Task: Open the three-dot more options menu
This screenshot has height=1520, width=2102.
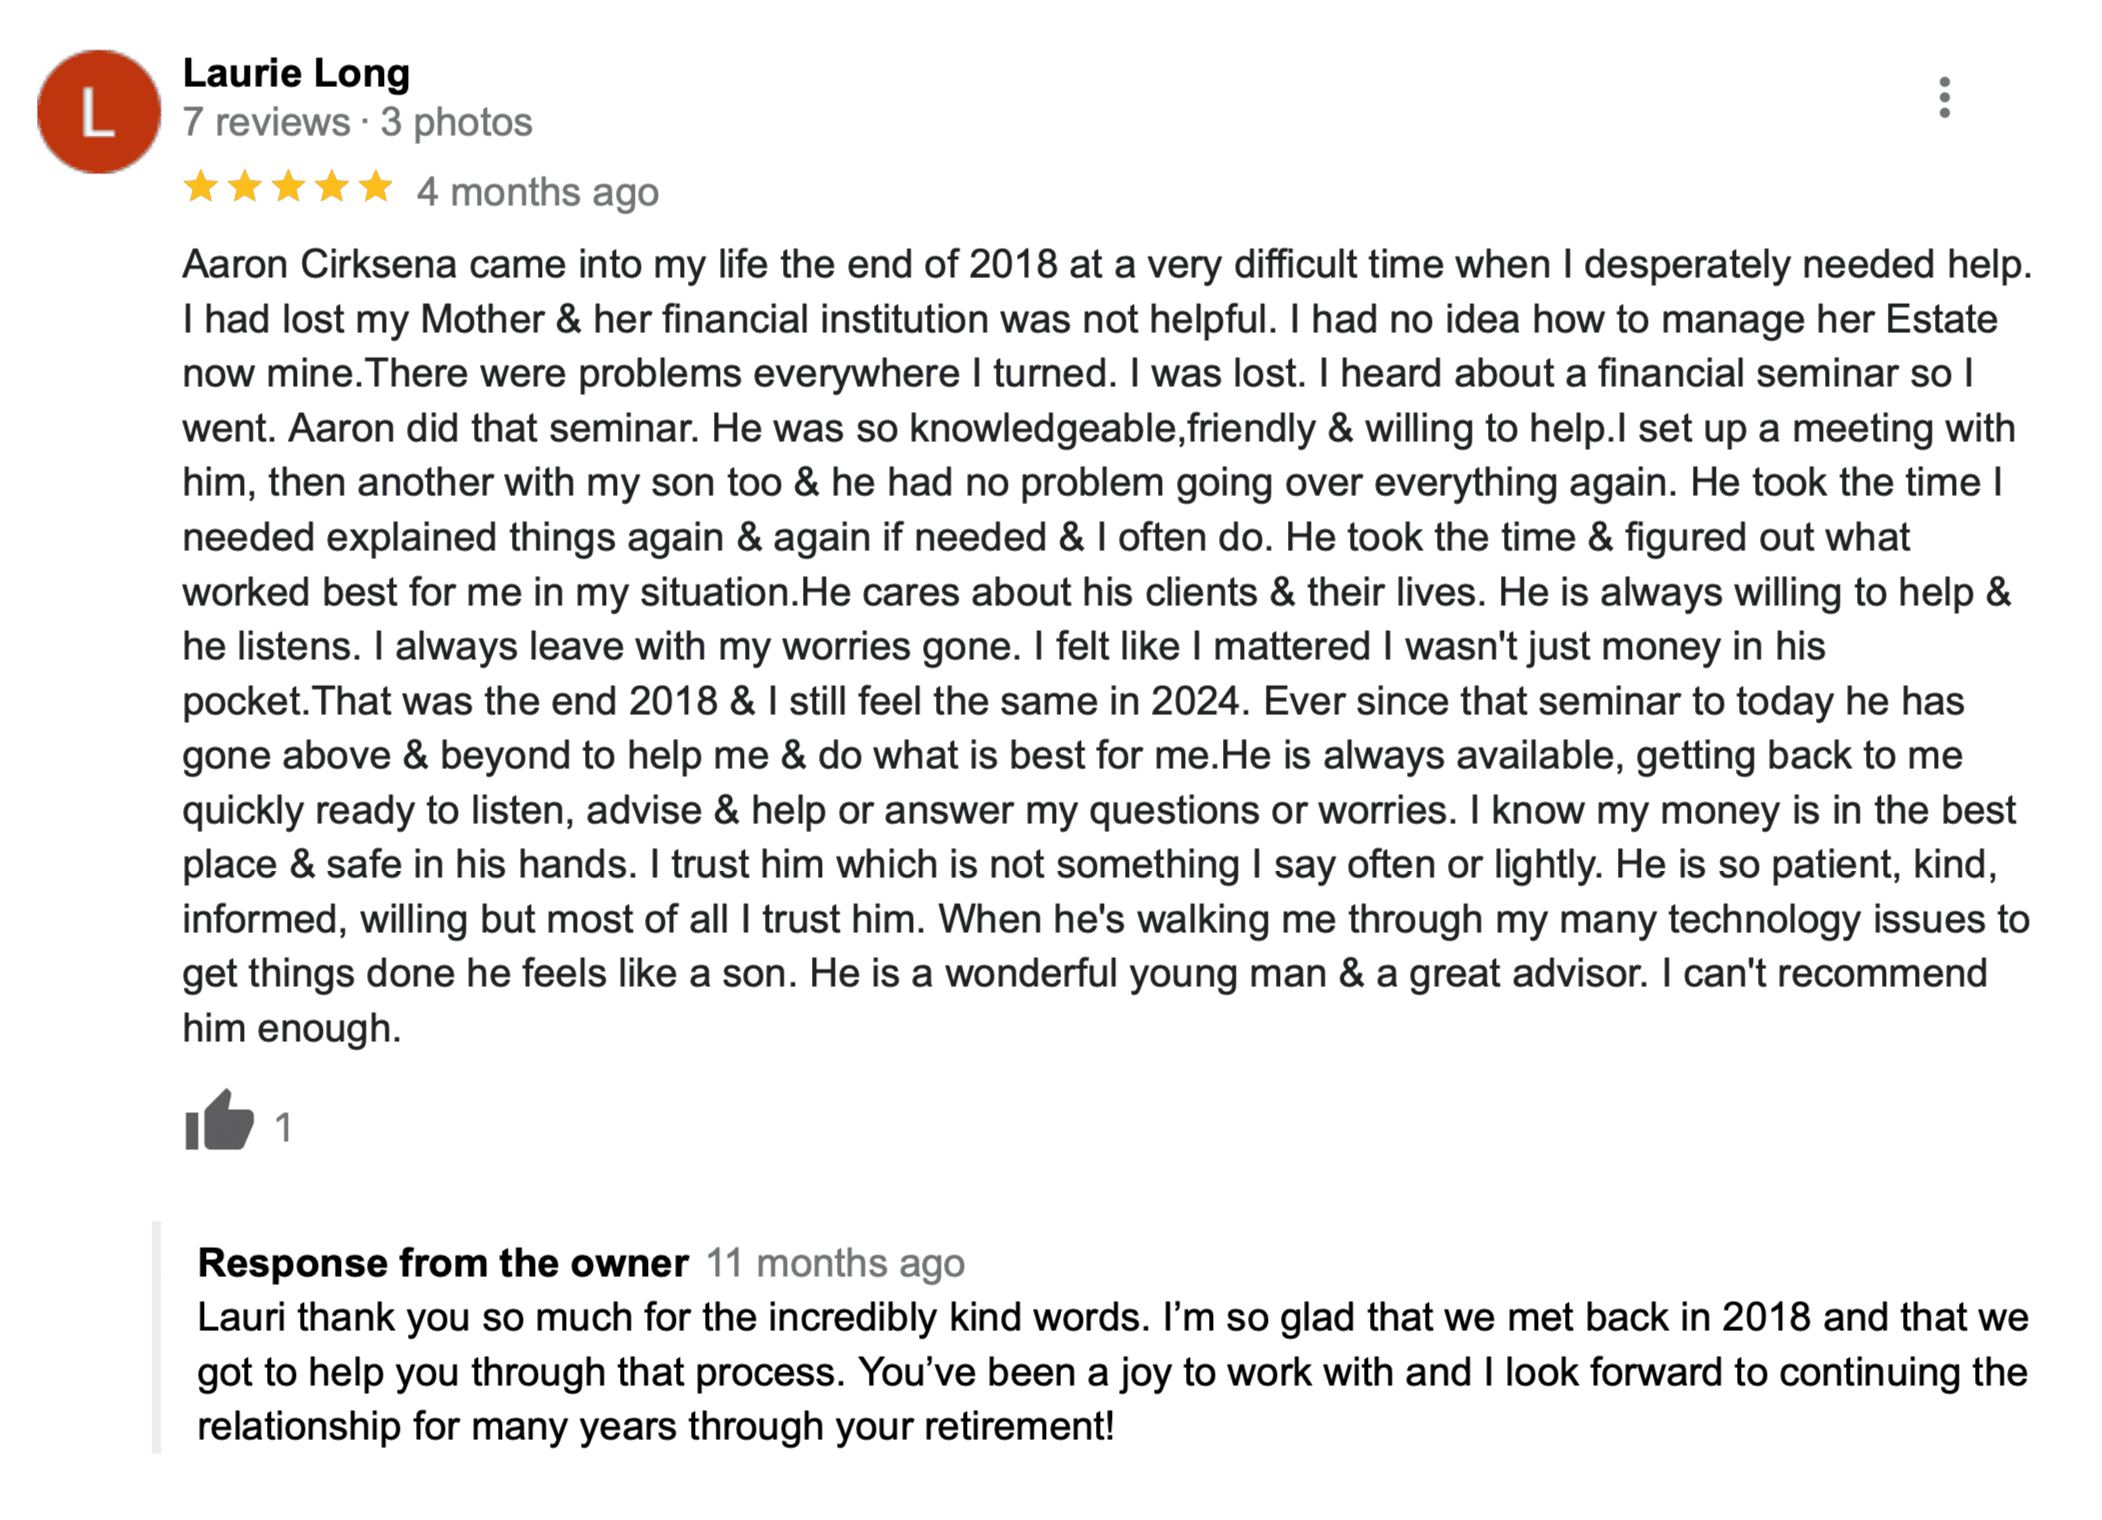Action: [x=1943, y=98]
